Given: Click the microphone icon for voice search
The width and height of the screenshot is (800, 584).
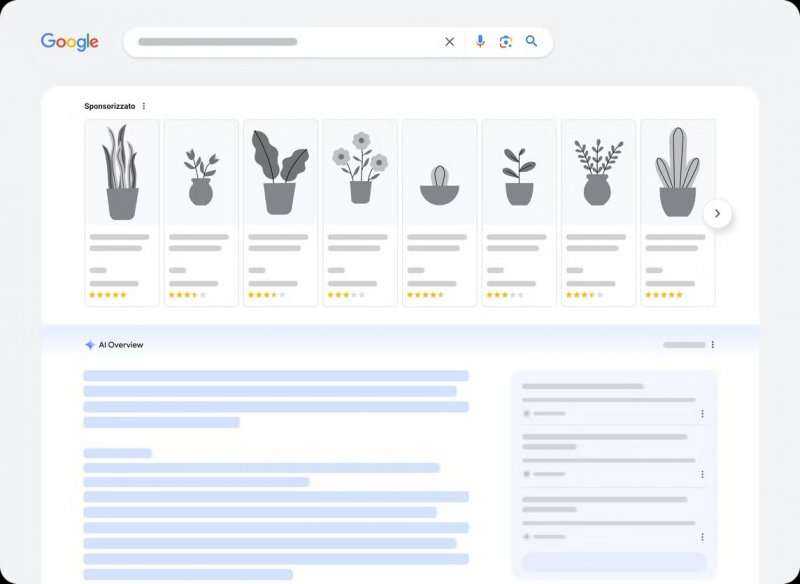Looking at the screenshot, I should click(x=481, y=41).
